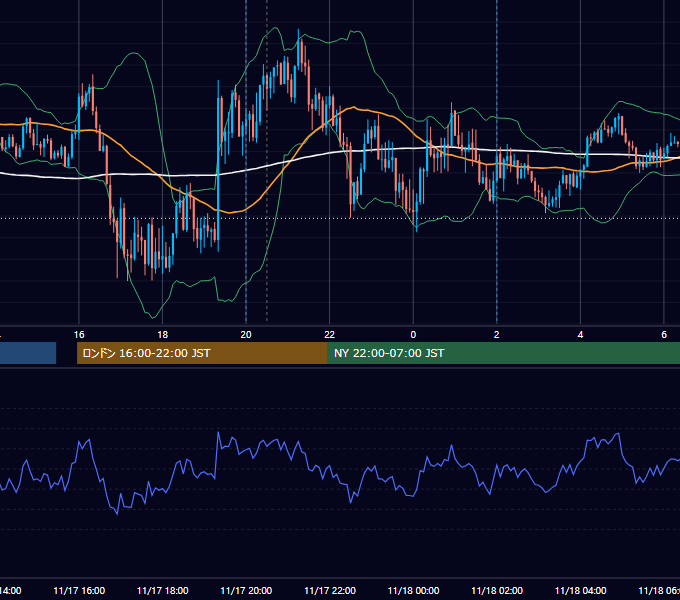Select the 11/17 22:00 date label
680x600 pixels.
coord(330,590)
